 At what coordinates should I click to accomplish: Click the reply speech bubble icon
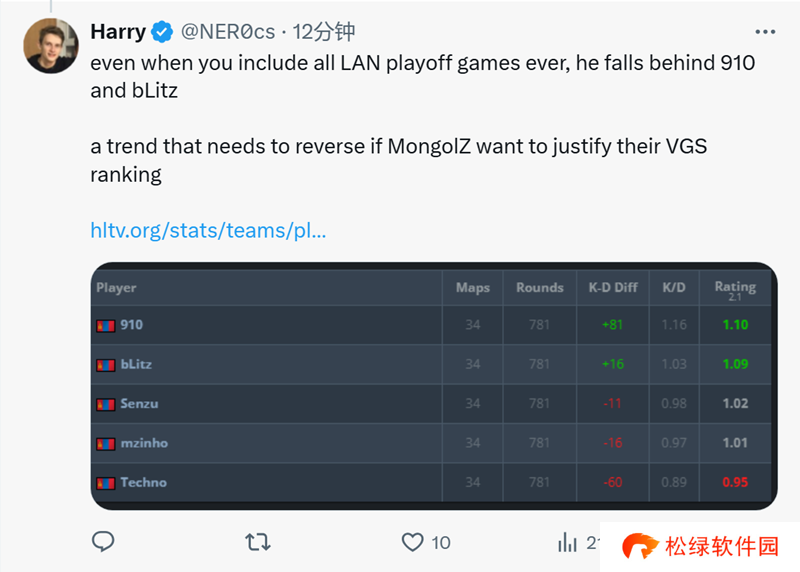click(103, 542)
